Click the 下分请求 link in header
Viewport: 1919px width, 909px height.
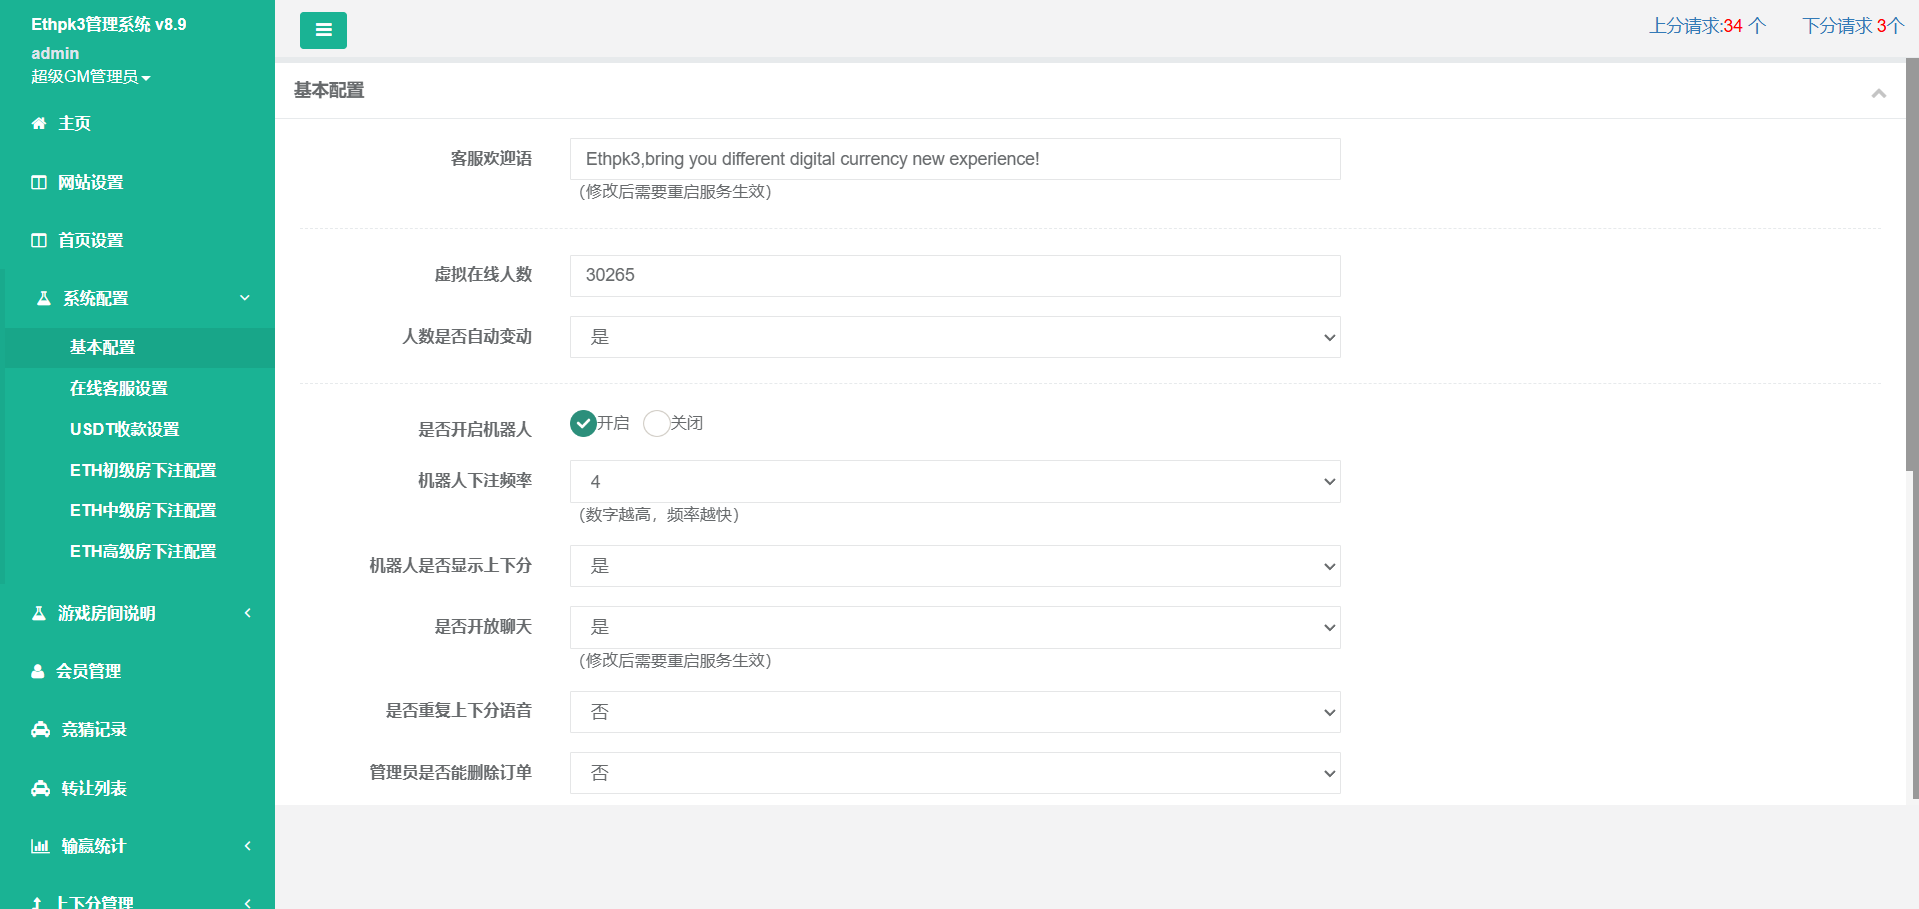tap(1852, 26)
